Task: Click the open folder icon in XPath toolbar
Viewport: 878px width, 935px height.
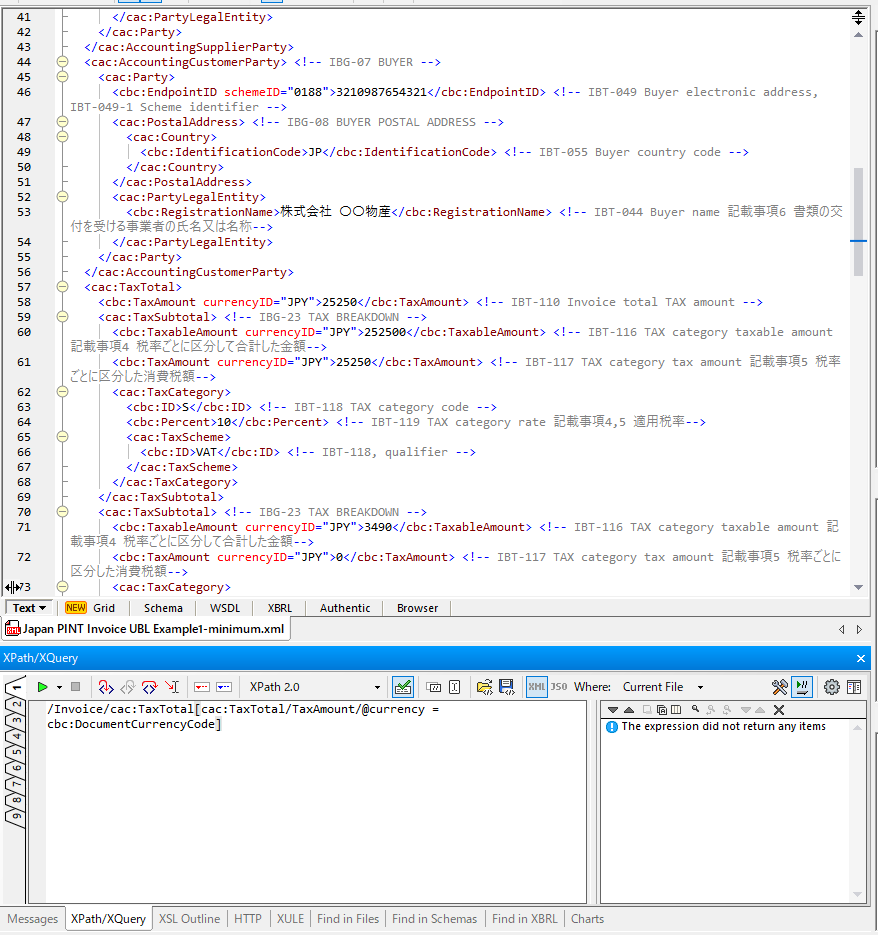Action: (484, 687)
